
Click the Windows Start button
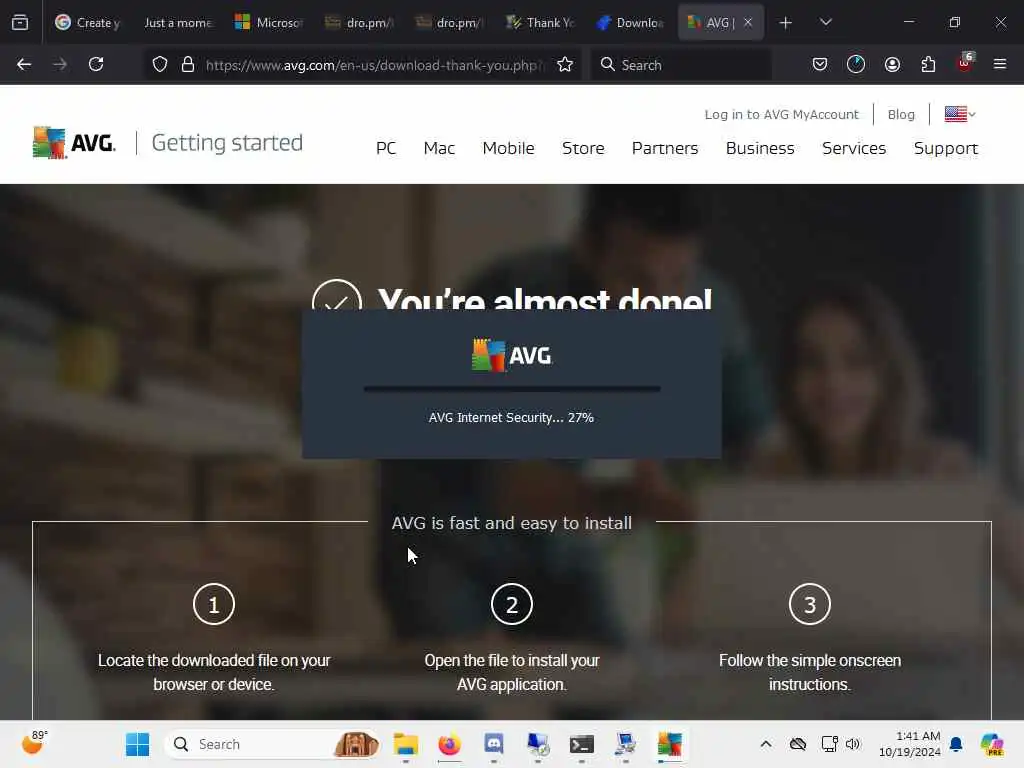[138, 744]
